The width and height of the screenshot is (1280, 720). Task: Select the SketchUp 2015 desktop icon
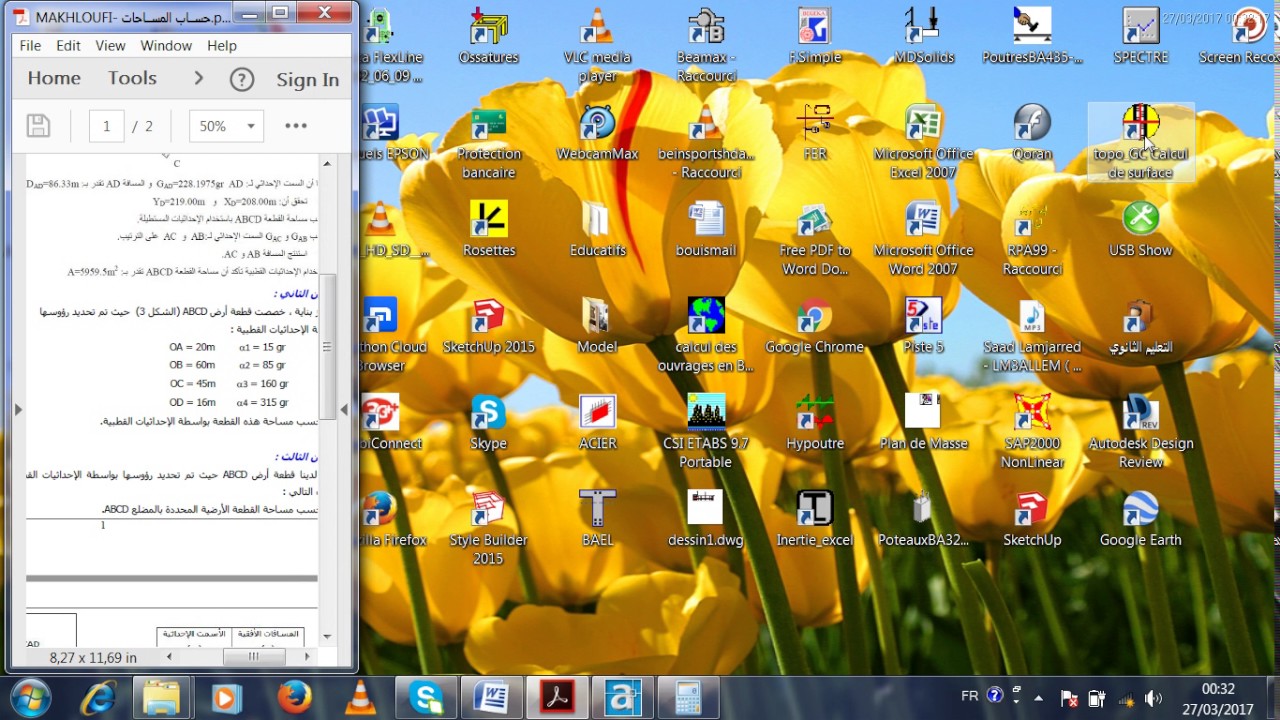(489, 327)
